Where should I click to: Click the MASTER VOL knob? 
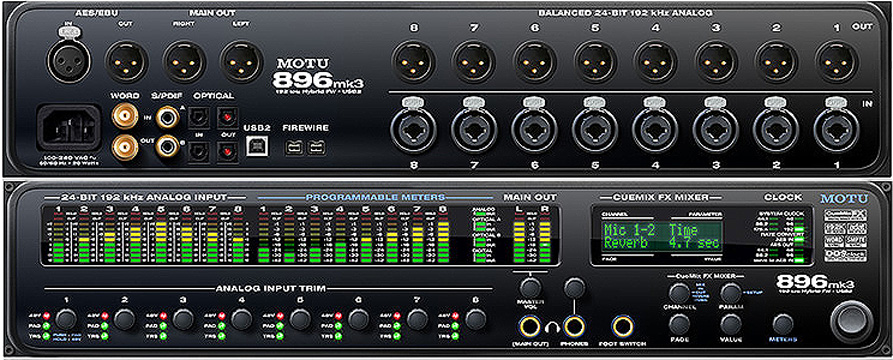(530, 287)
